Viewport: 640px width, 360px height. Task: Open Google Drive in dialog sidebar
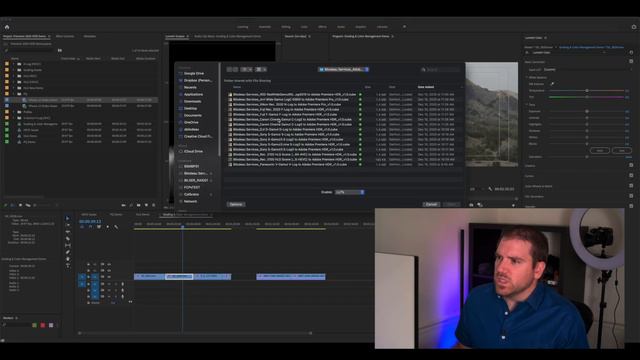pos(193,73)
